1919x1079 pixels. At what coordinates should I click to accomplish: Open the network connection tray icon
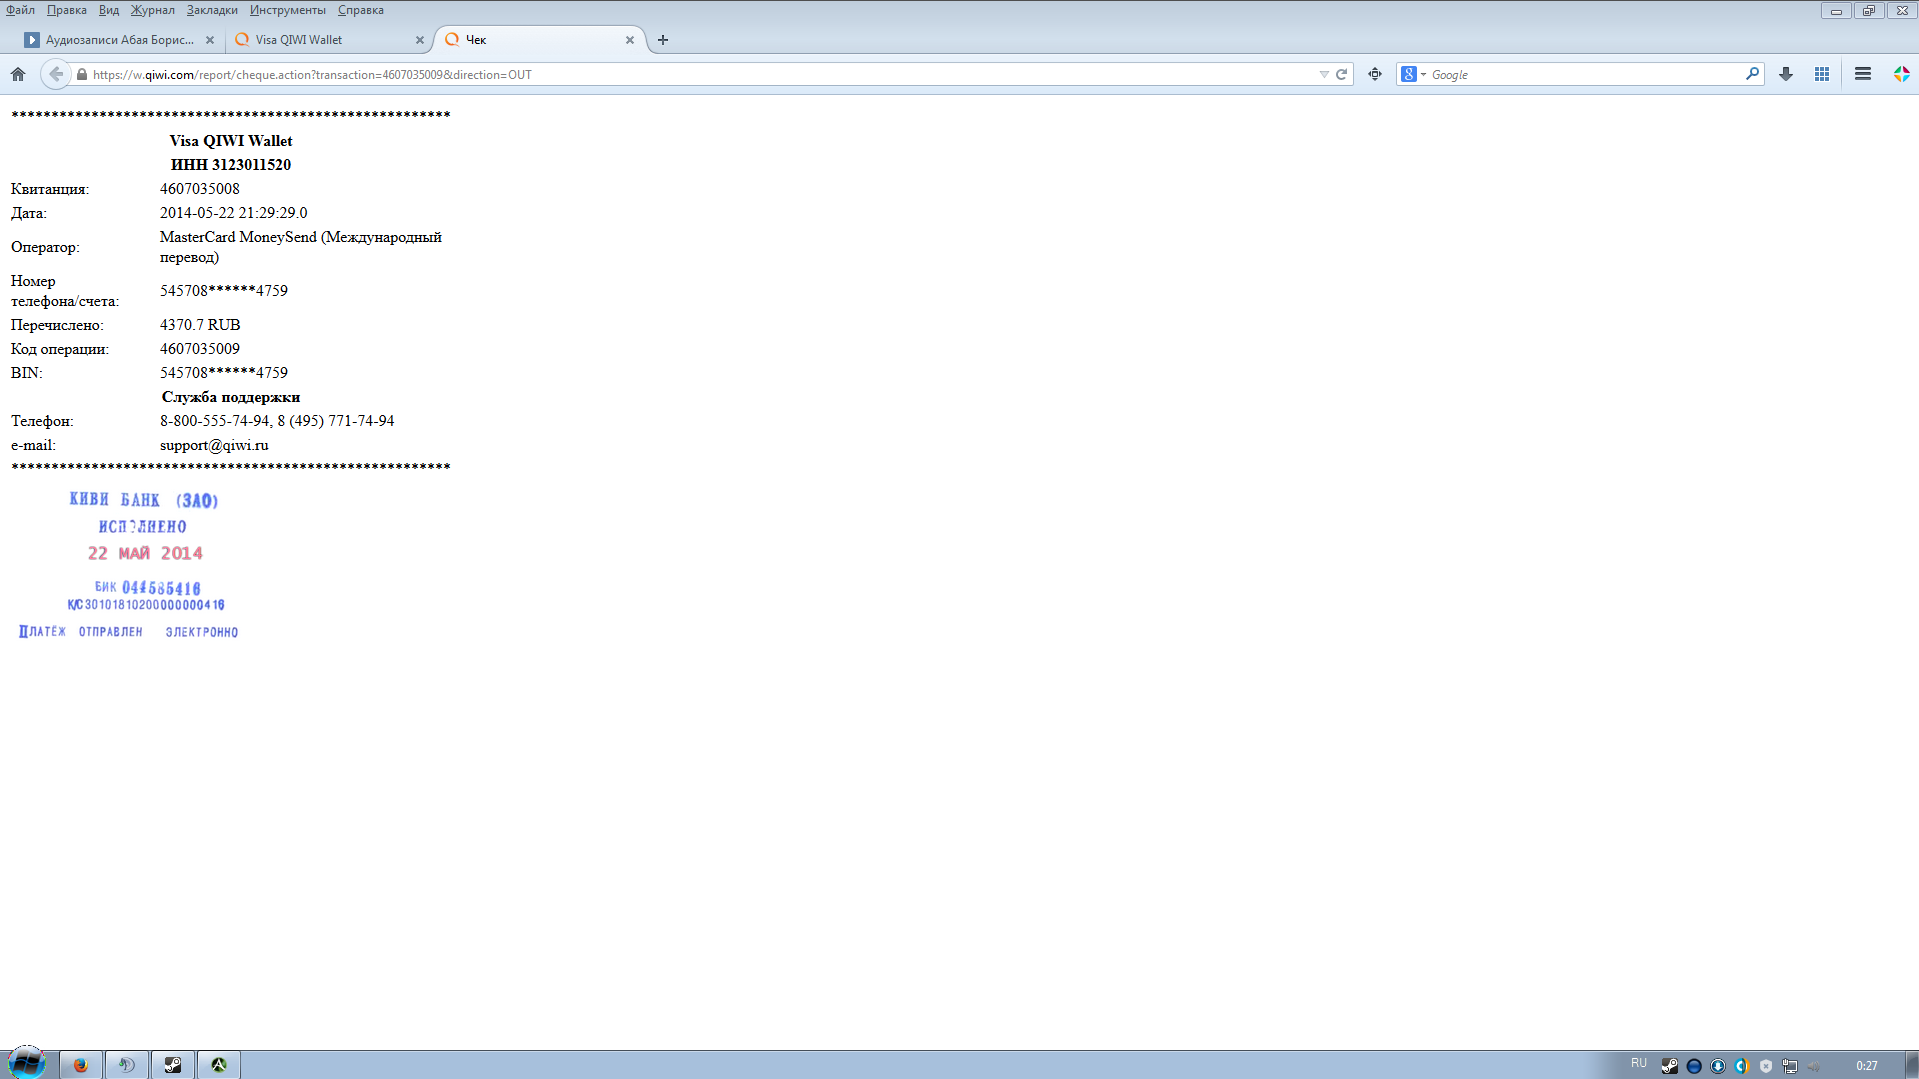coord(1790,1066)
